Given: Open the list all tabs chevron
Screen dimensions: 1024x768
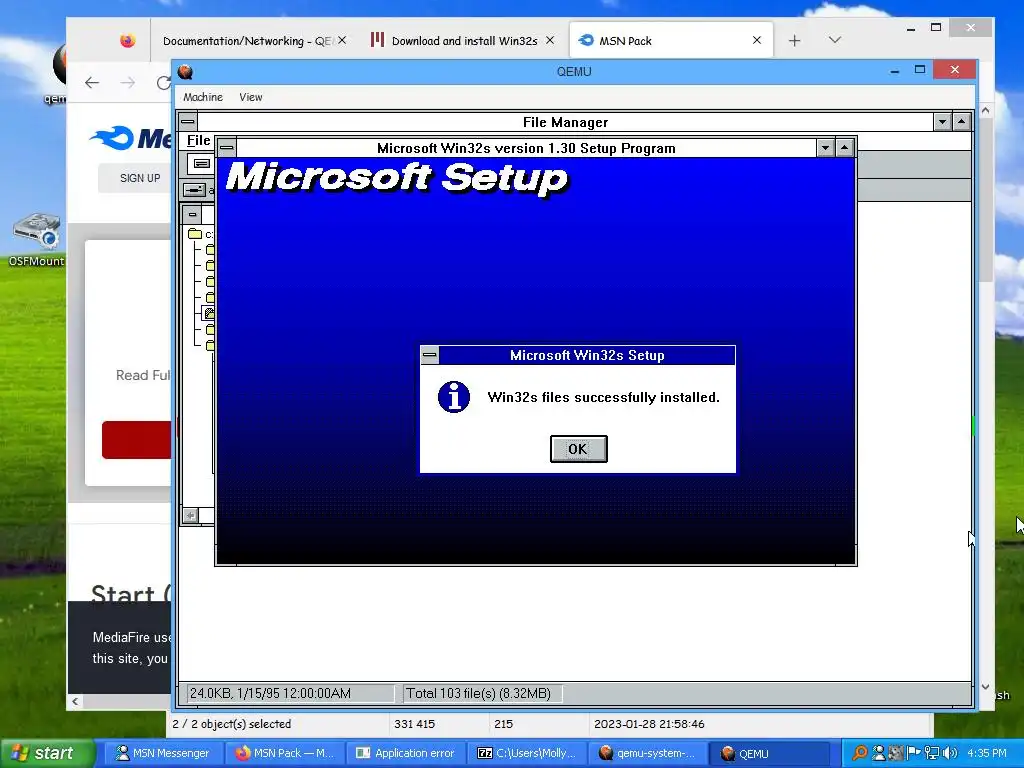Looking at the screenshot, I should (x=834, y=40).
